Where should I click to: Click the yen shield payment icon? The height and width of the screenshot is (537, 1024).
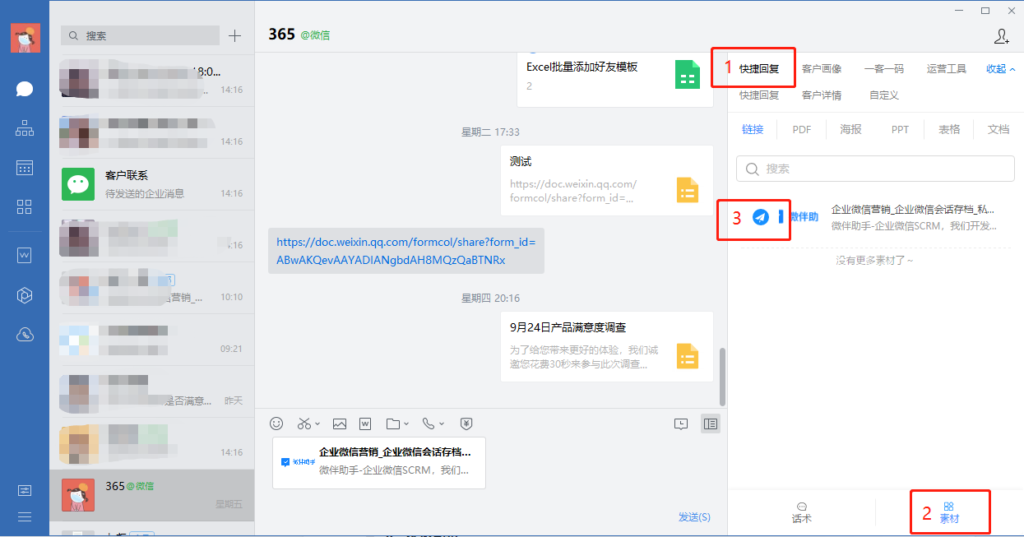(x=466, y=424)
